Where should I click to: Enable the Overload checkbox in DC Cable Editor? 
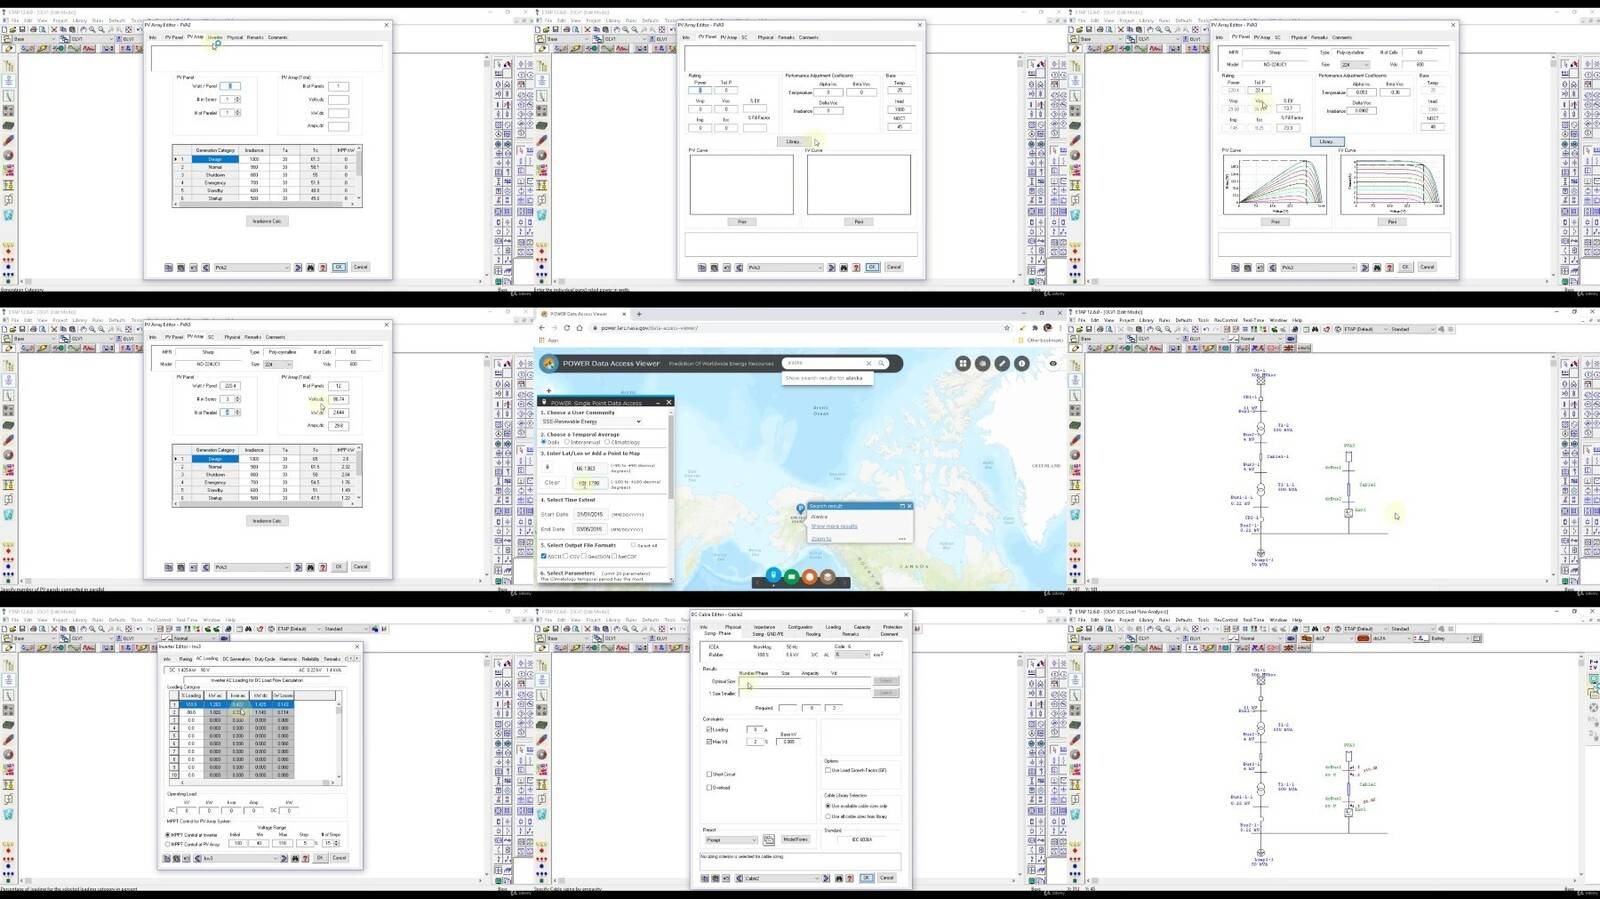[709, 787]
